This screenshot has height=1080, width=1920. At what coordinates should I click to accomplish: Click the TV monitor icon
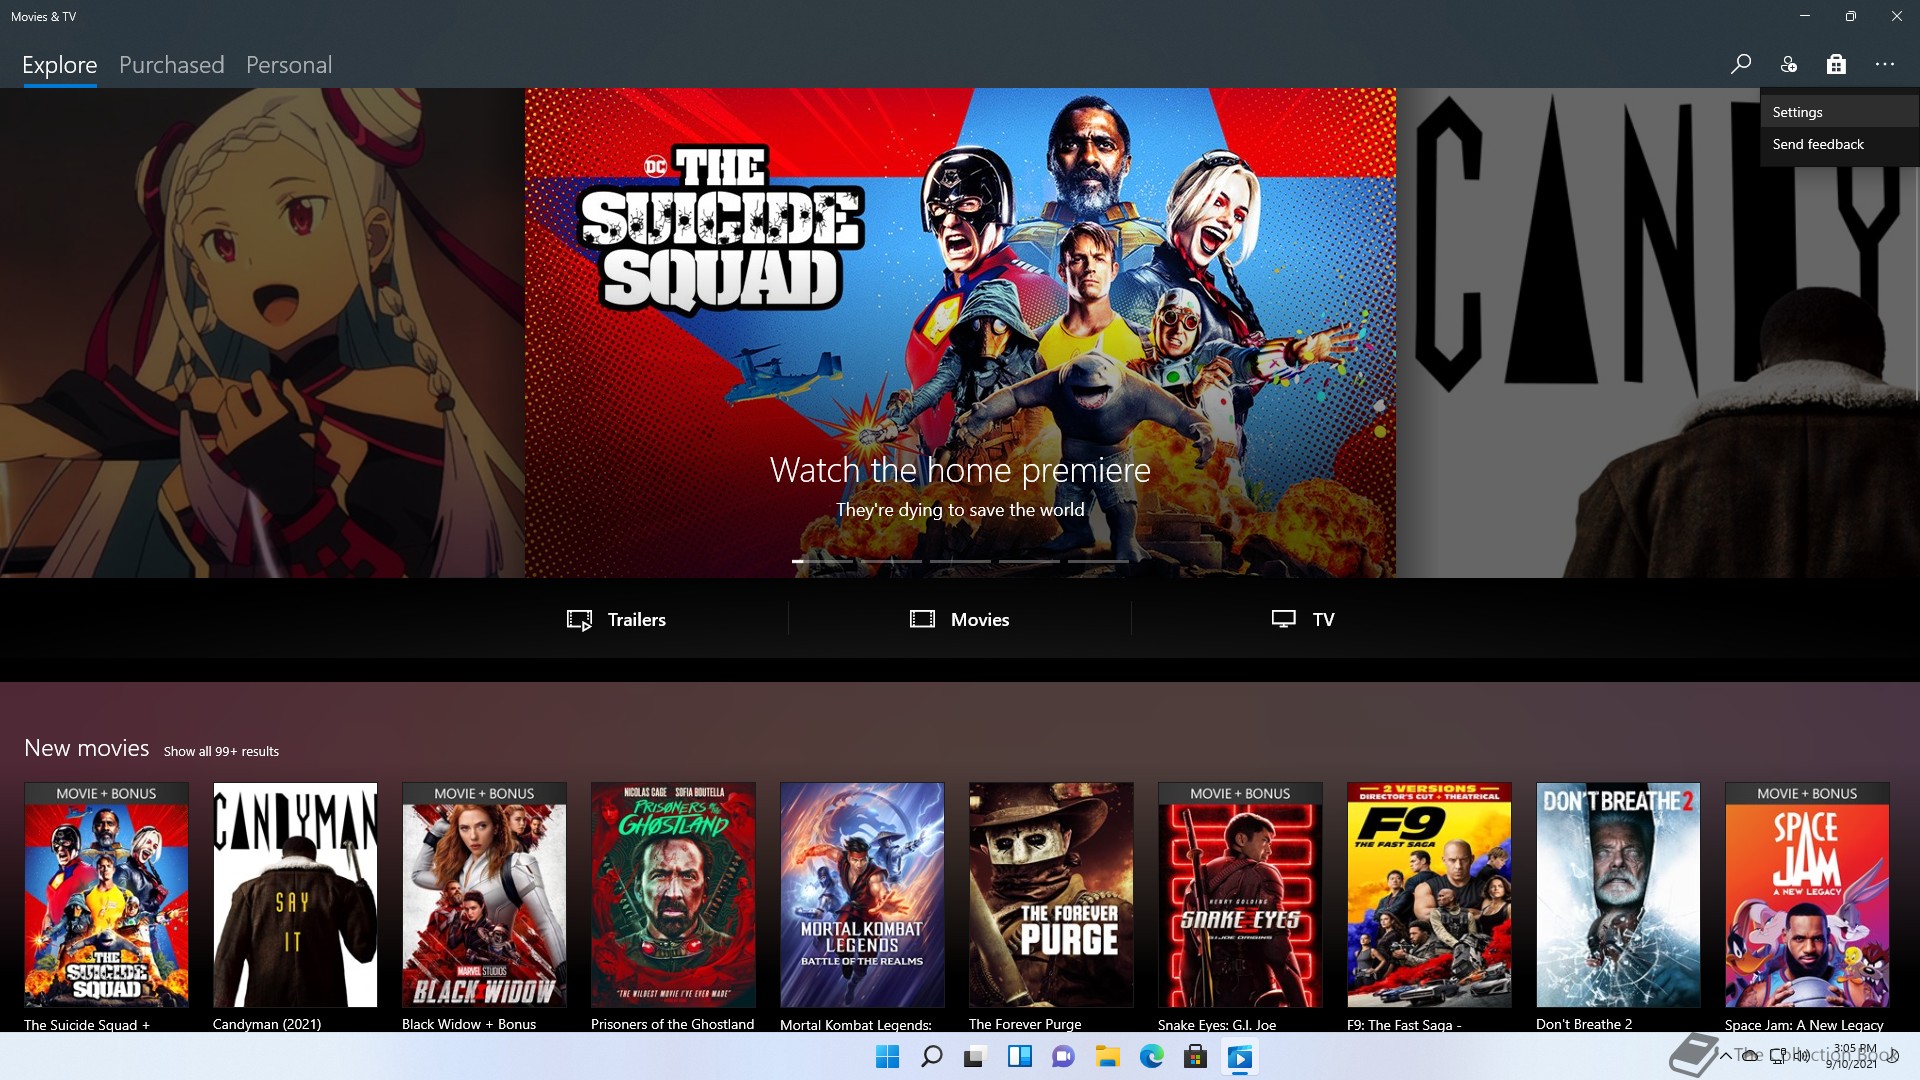1284,619
